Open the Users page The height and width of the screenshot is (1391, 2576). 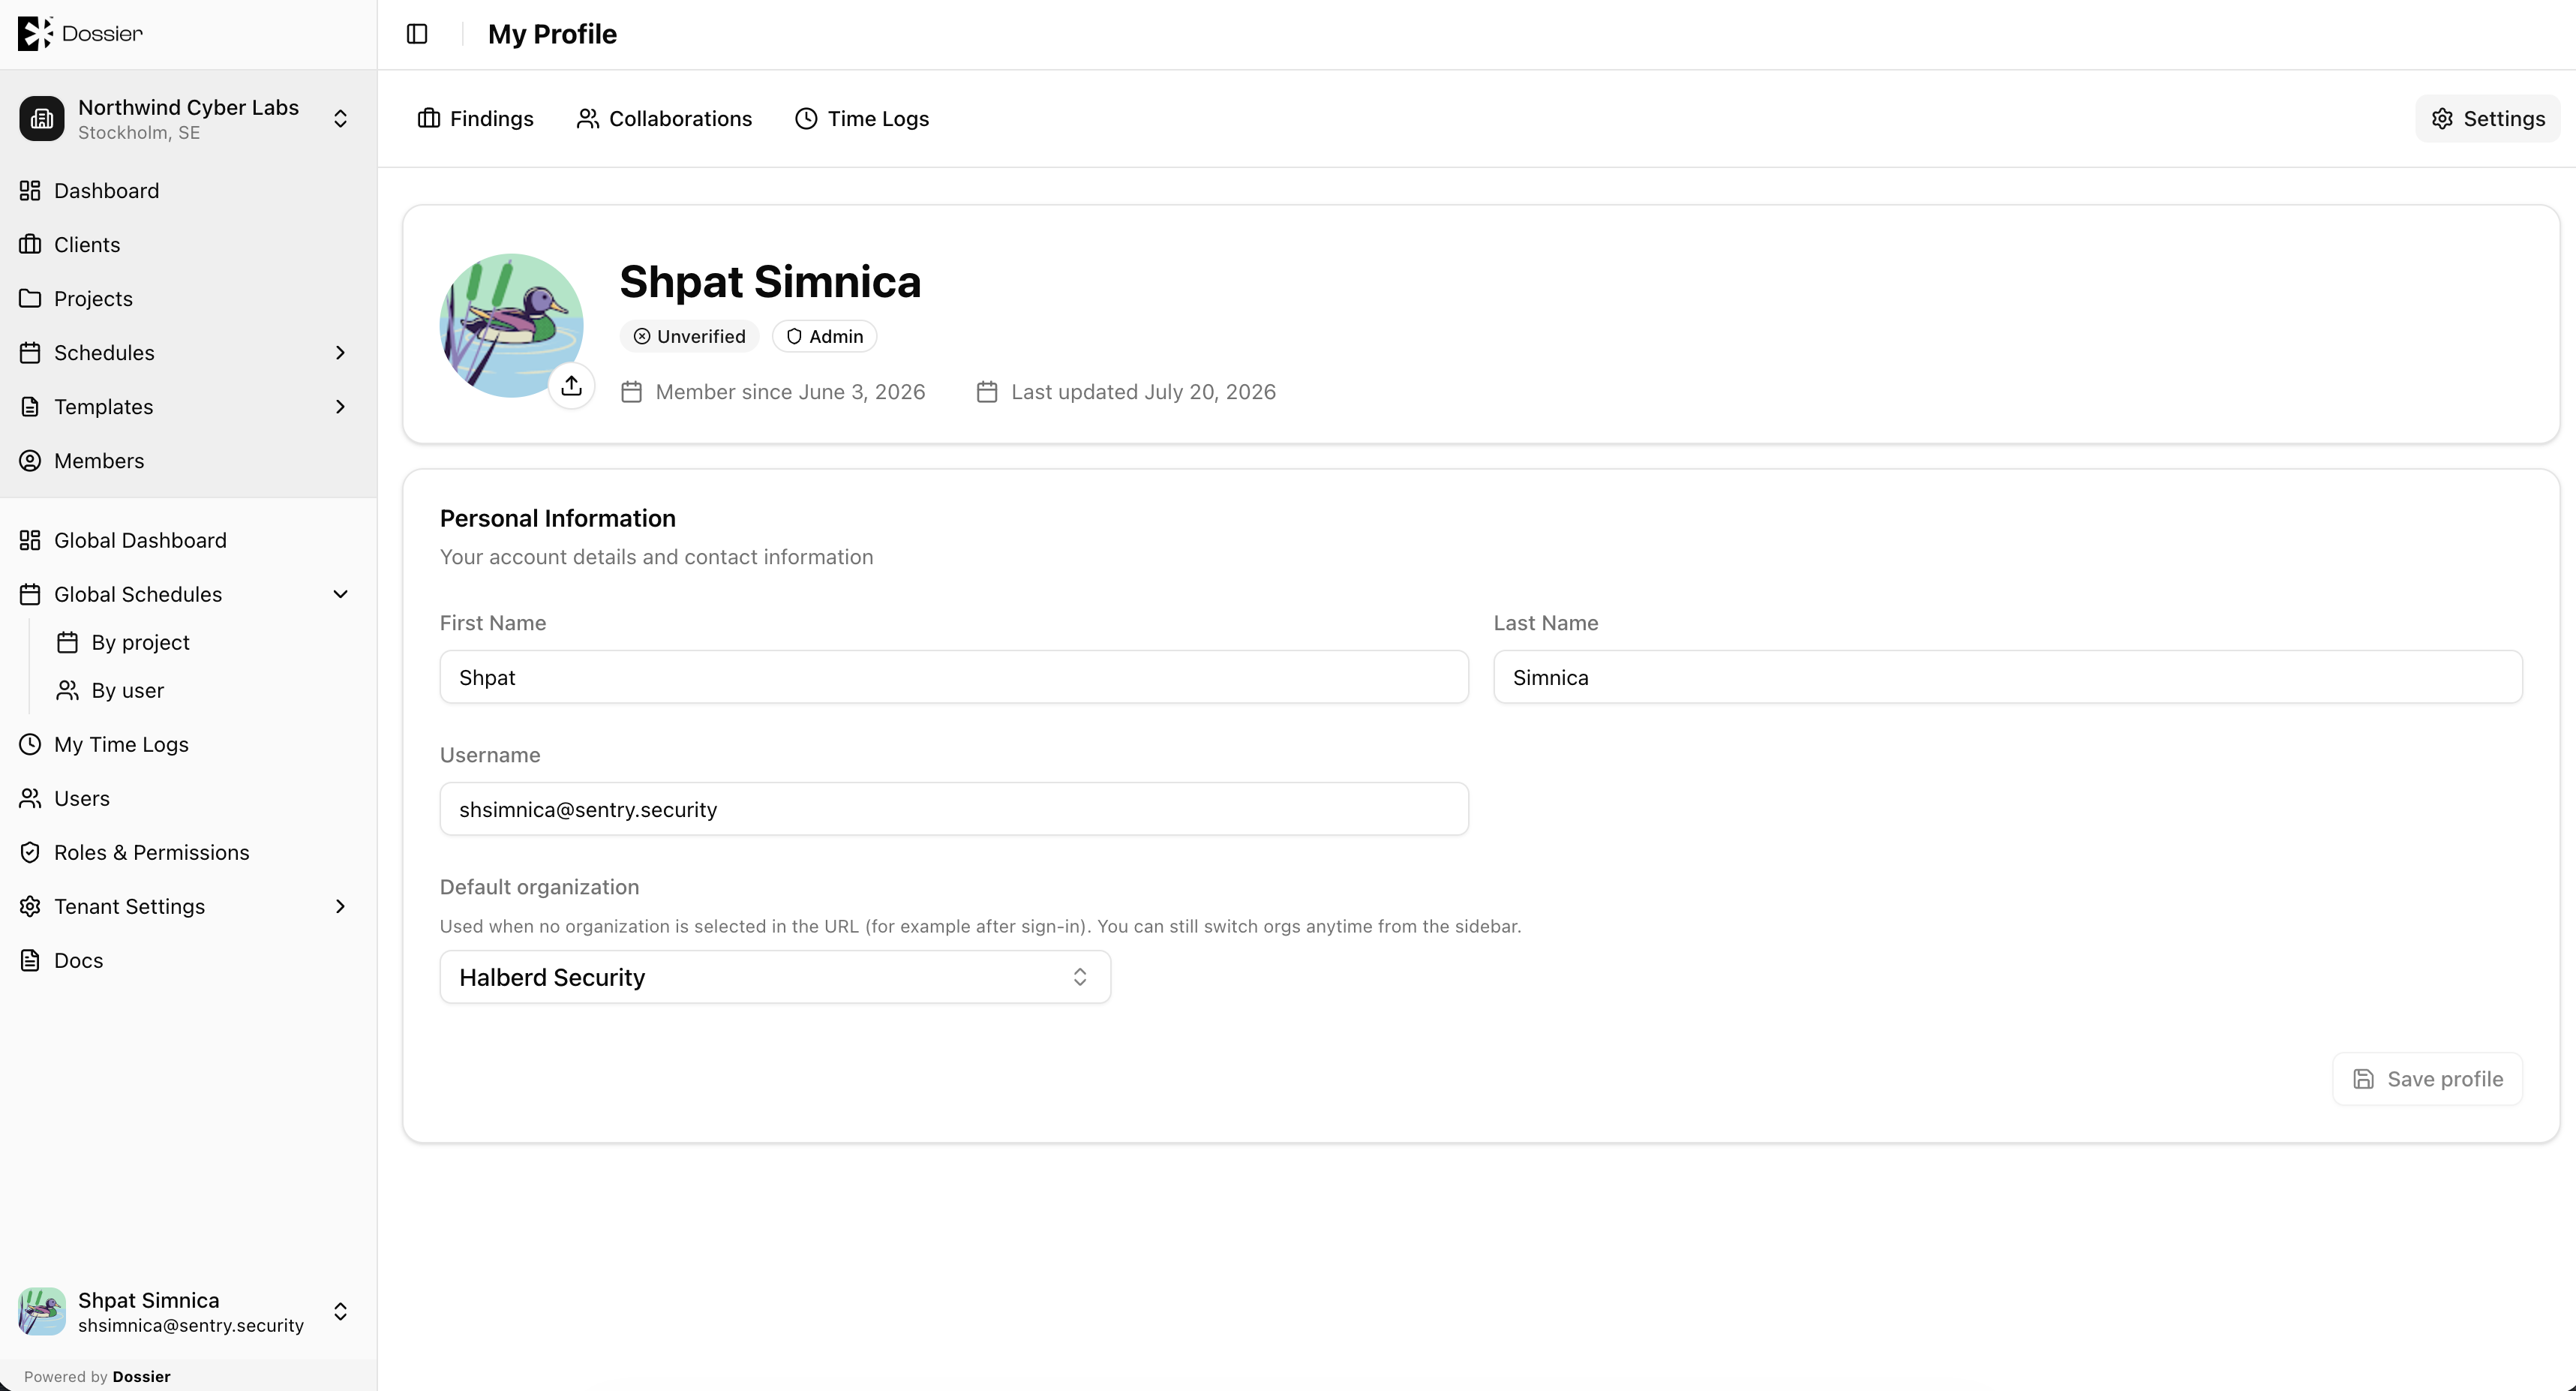(188, 798)
